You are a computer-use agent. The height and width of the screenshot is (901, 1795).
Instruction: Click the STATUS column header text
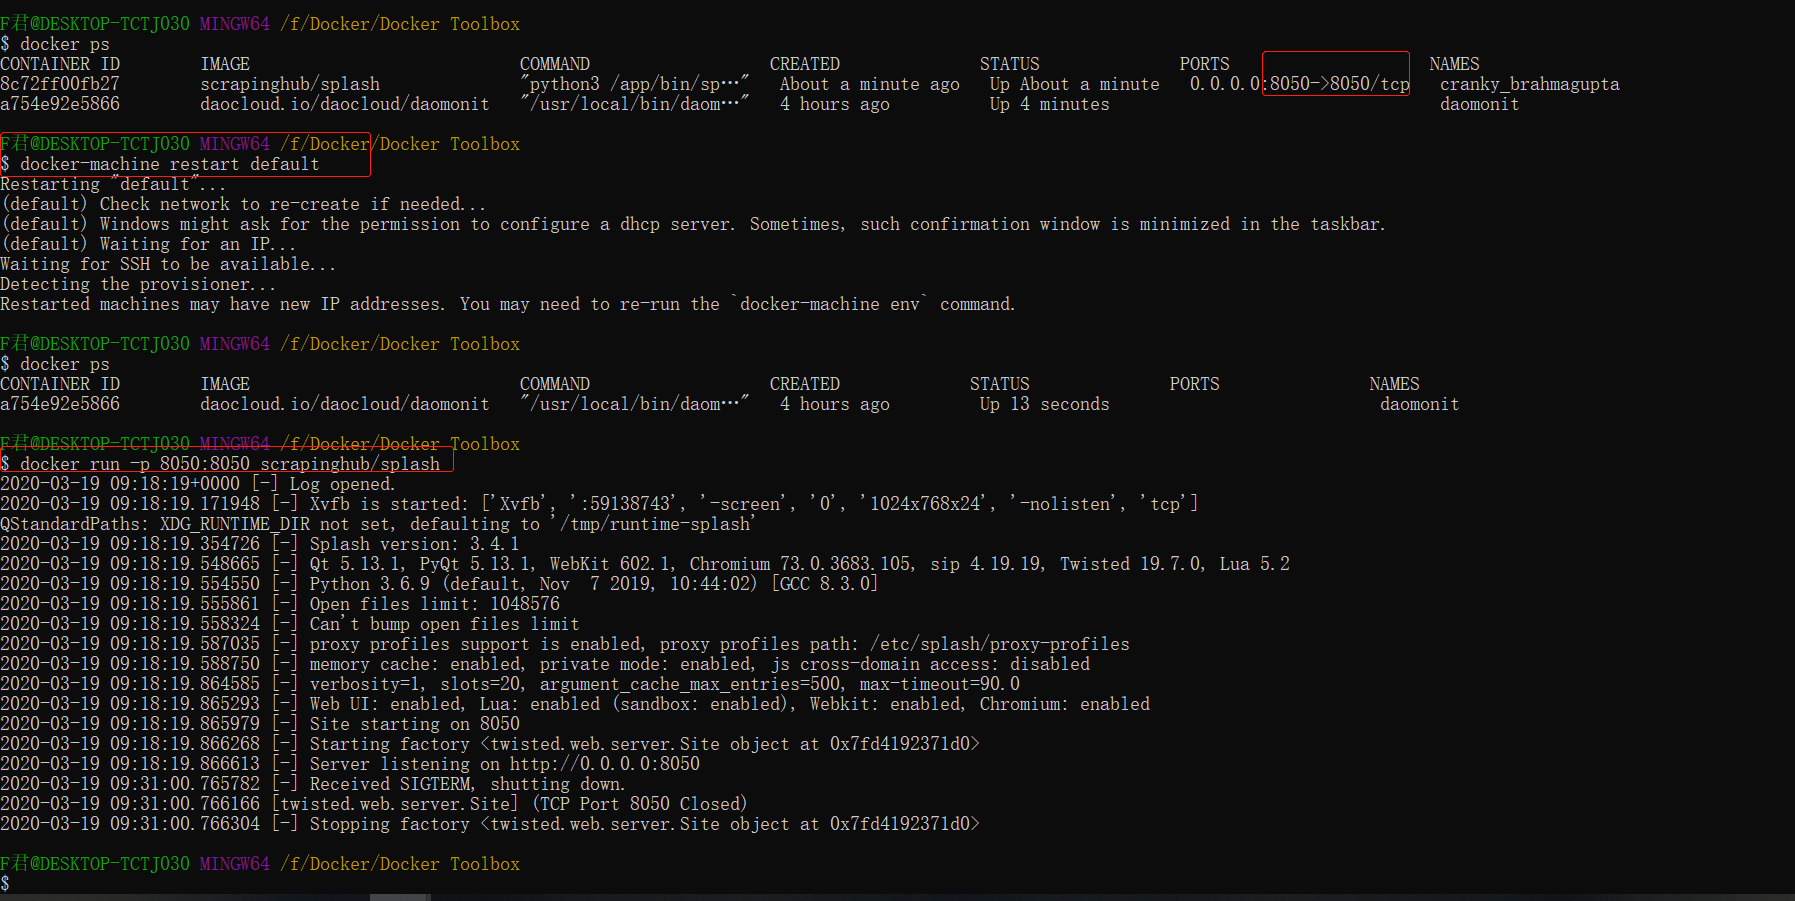click(x=1009, y=63)
